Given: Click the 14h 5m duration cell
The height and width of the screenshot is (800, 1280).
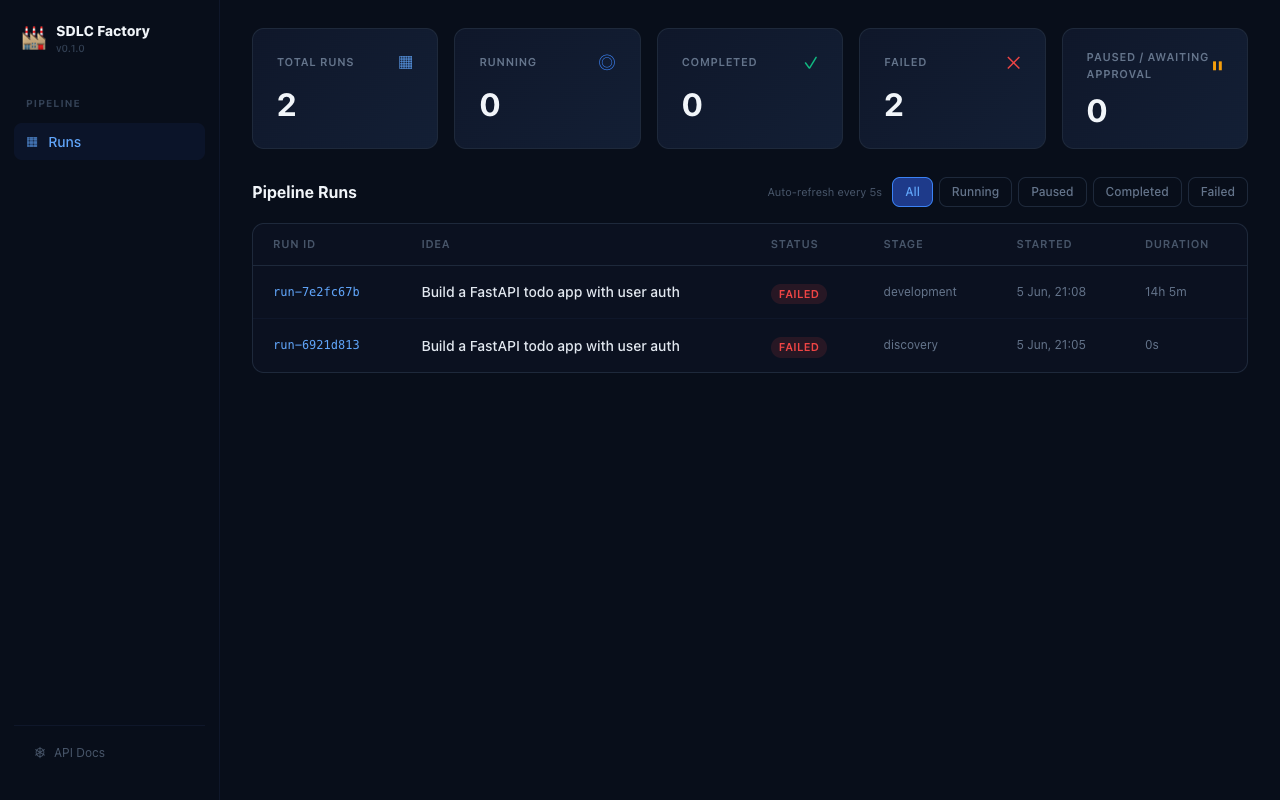Looking at the screenshot, I should [1166, 292].
